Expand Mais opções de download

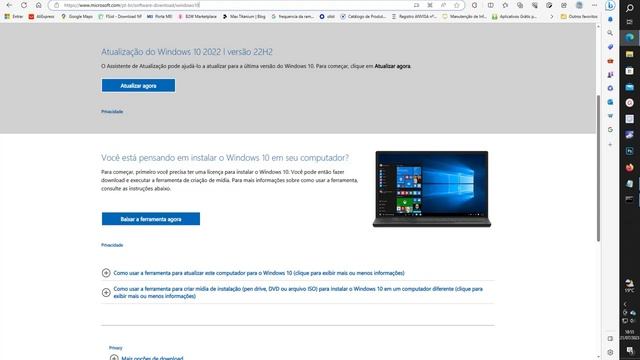point(147,358)
